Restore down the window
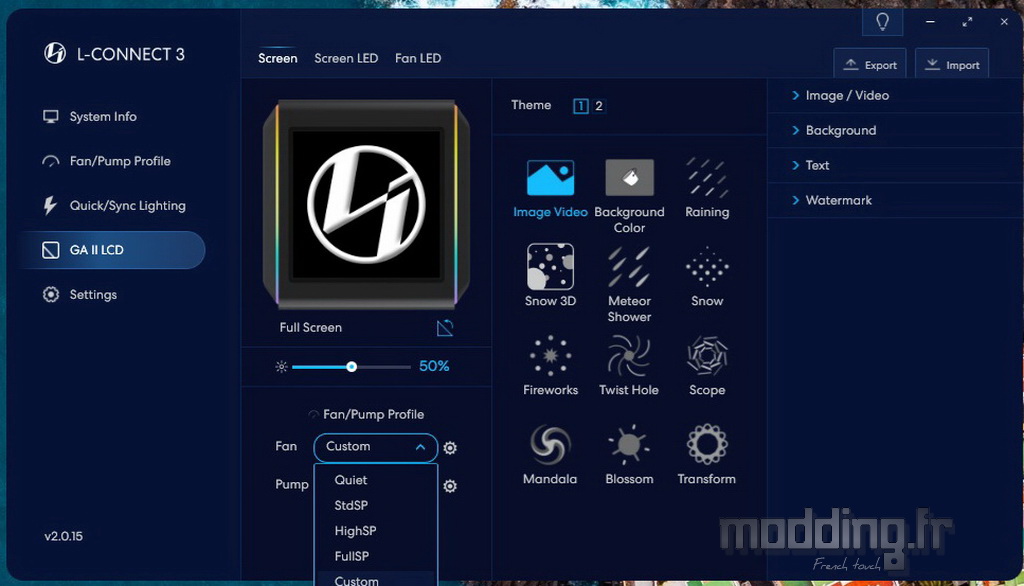Image resolution: width=1024 pixels, height=586 pixels. (967, 22)
